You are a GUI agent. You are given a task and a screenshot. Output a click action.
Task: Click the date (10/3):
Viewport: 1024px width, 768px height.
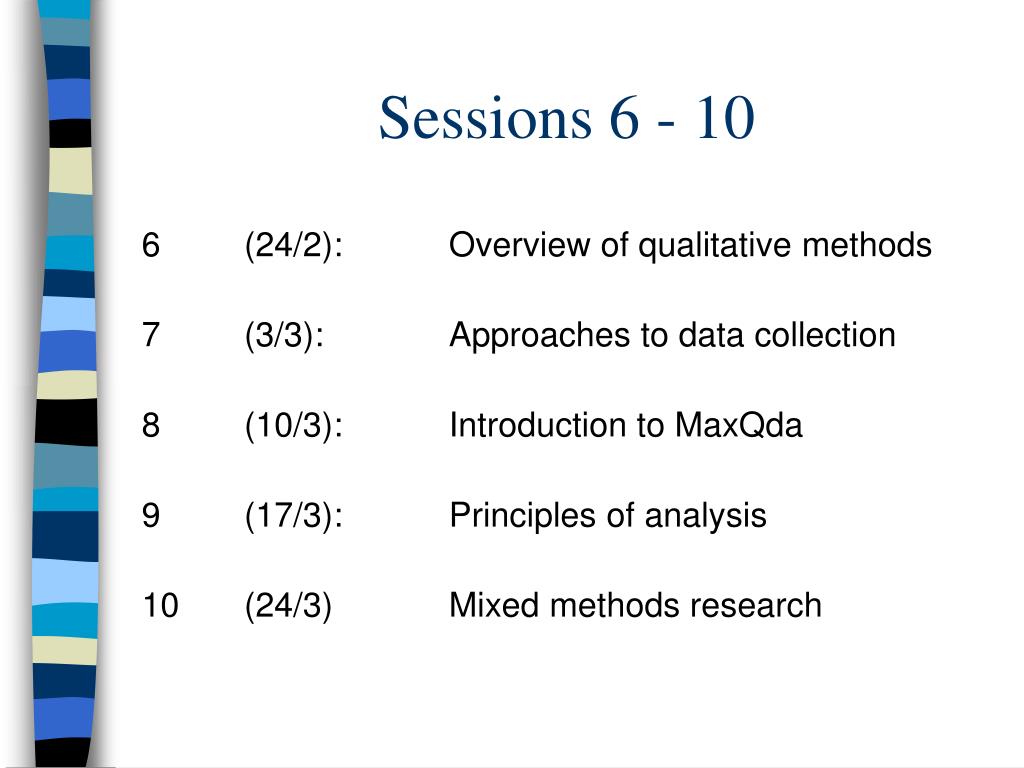294,426
